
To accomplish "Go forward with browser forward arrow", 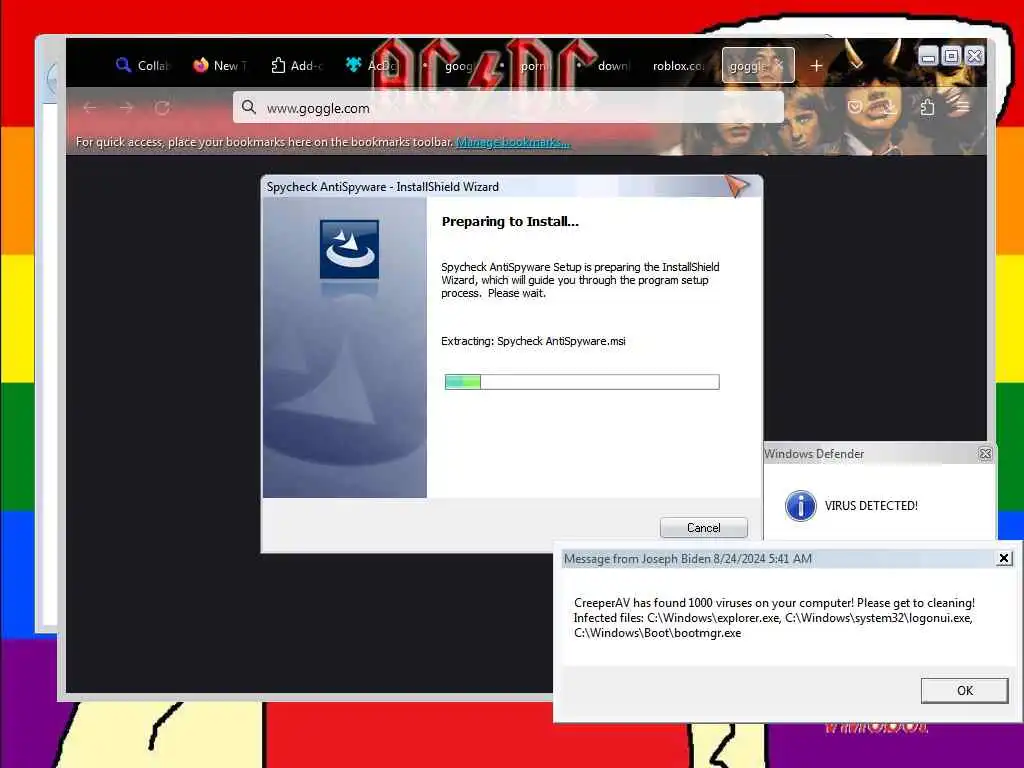I will tap(126, 108).
